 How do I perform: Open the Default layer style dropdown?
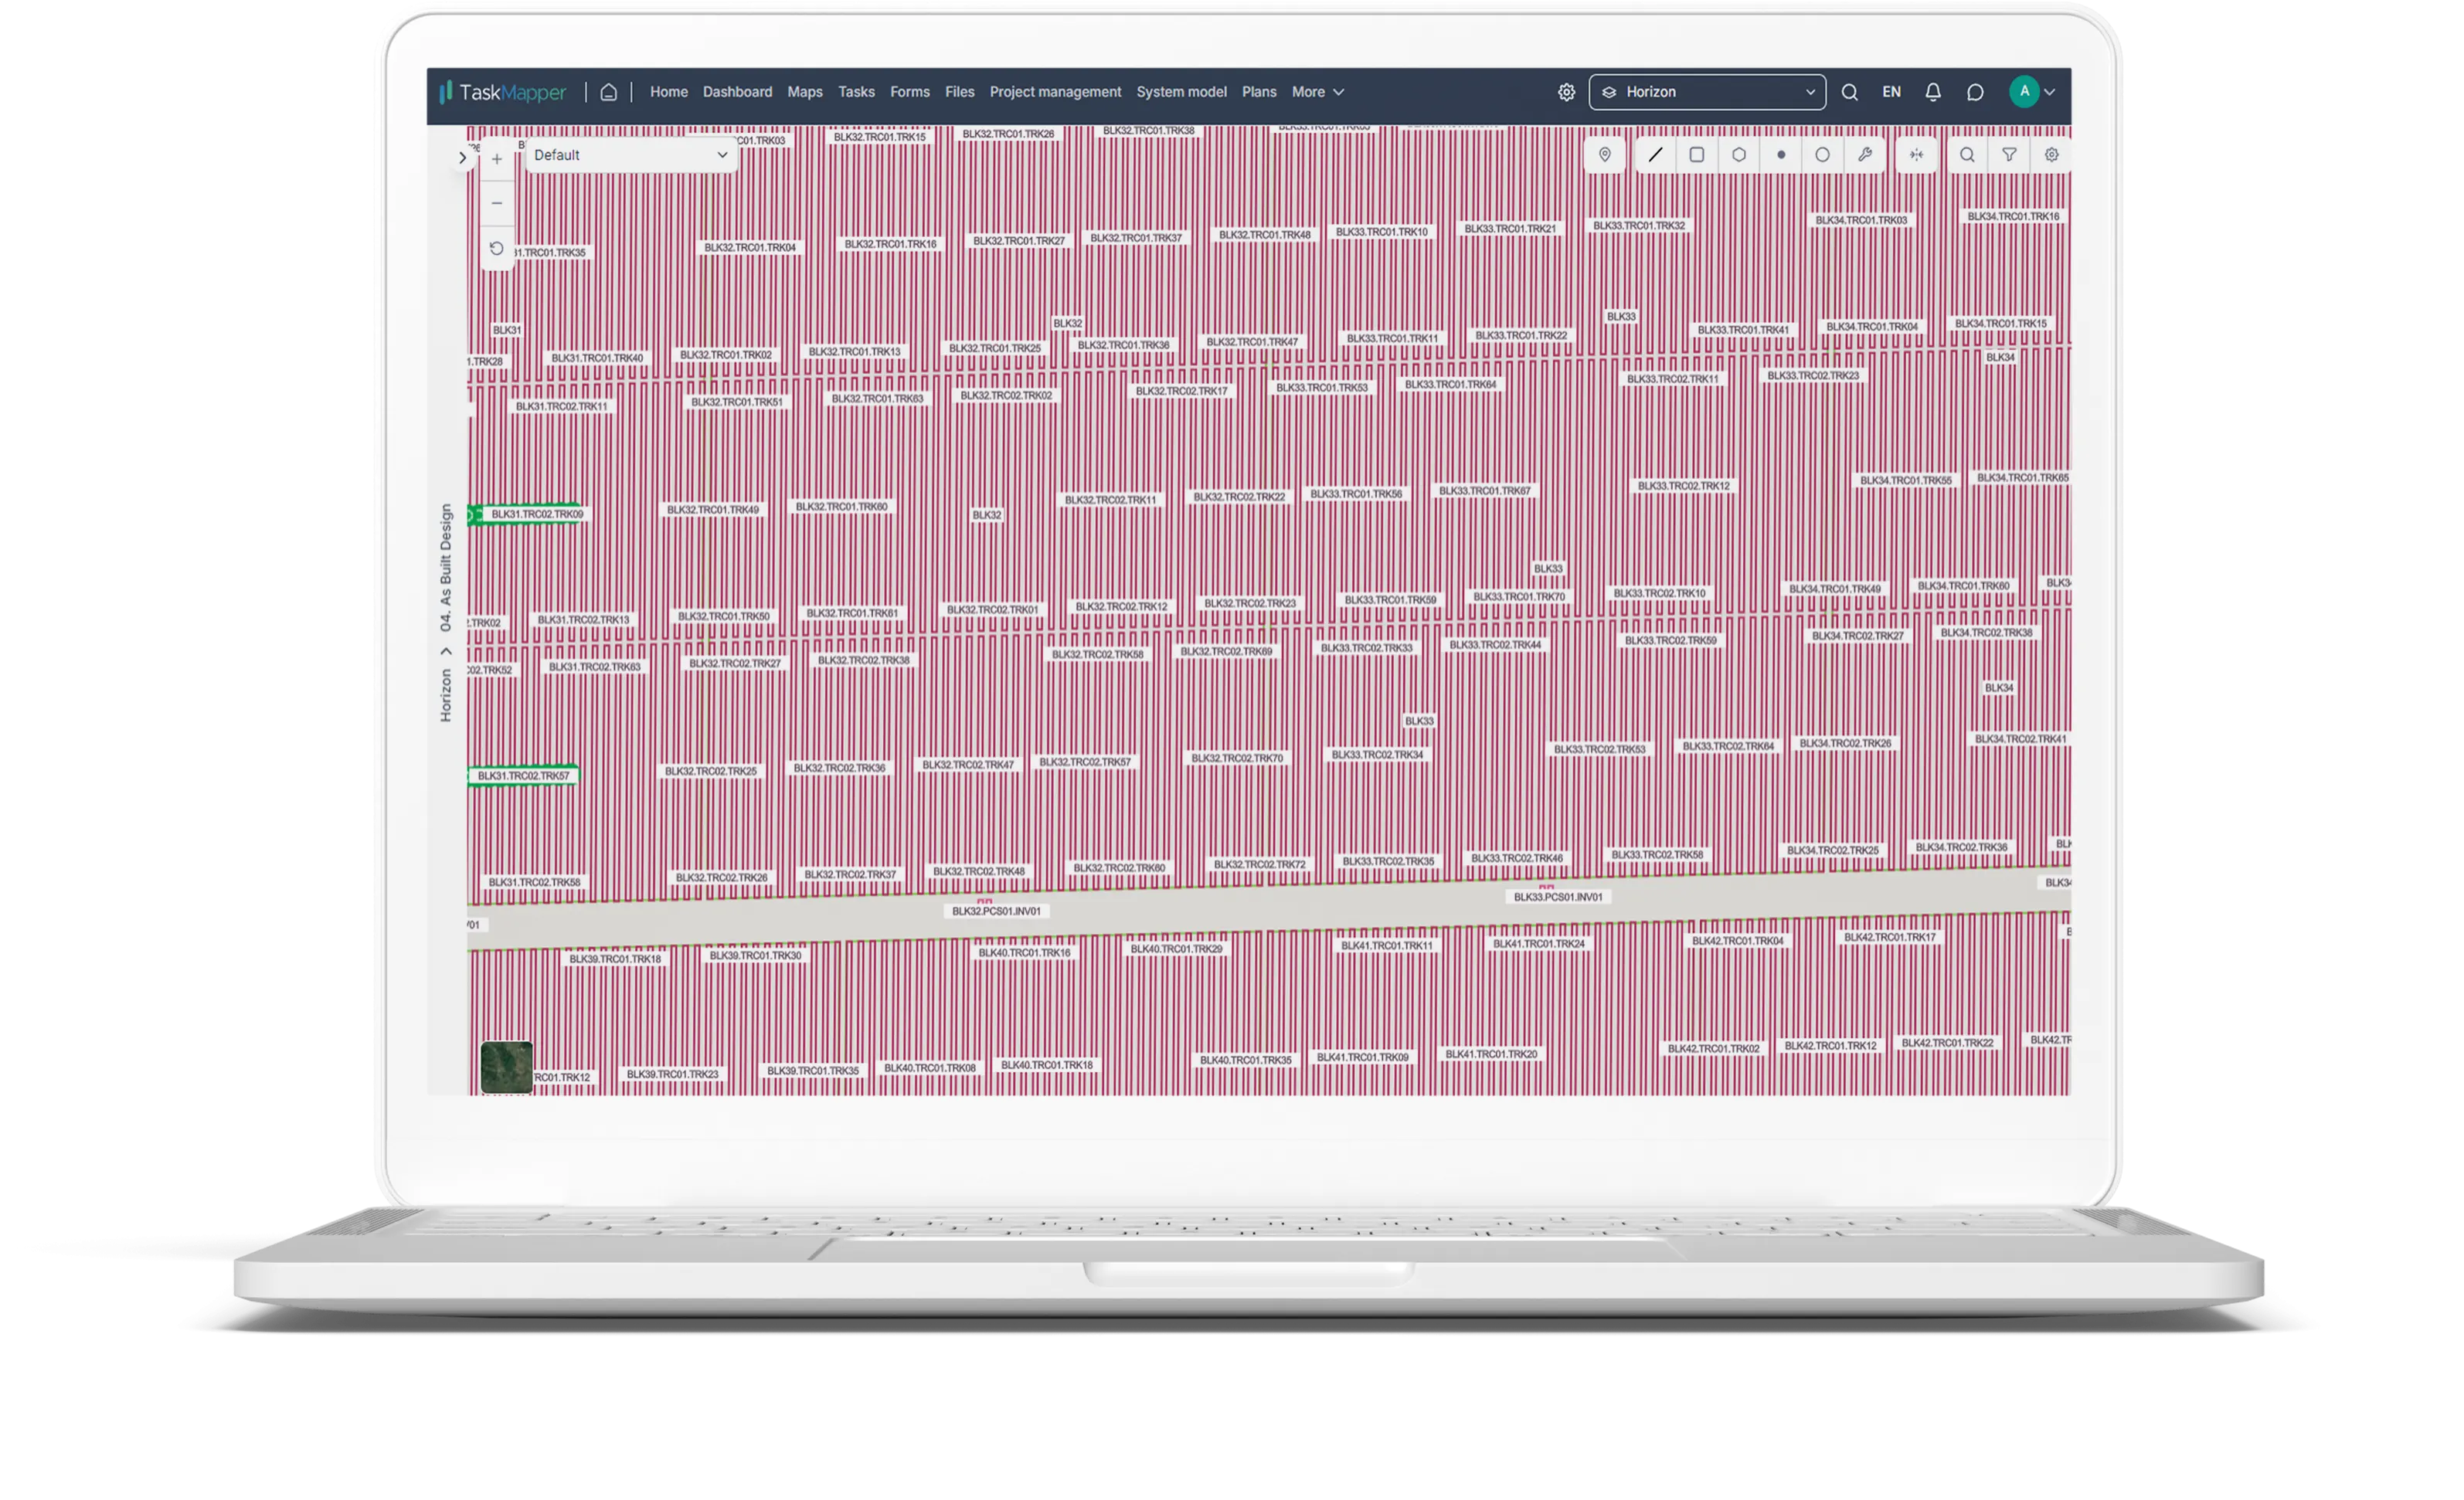(x=630, y=155)
